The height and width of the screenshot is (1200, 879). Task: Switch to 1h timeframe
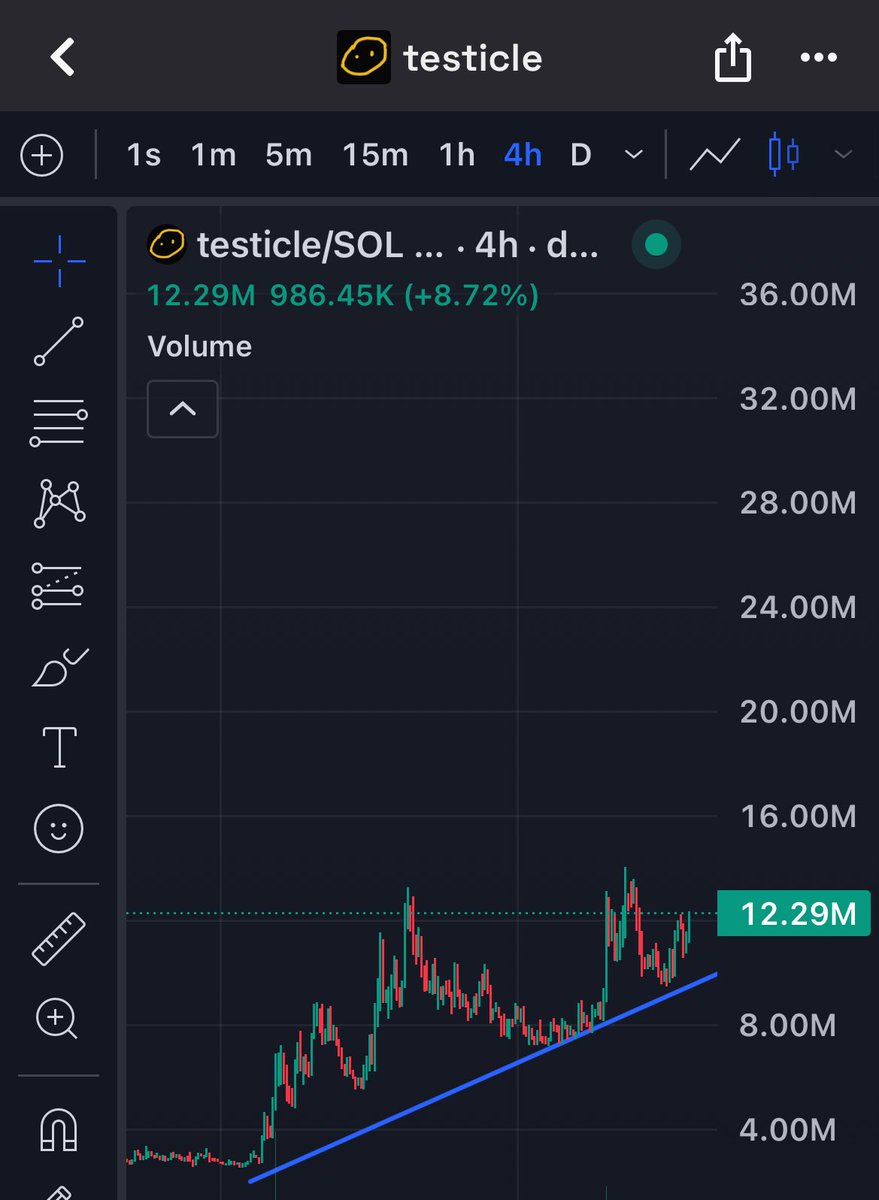tap(457, 156)
